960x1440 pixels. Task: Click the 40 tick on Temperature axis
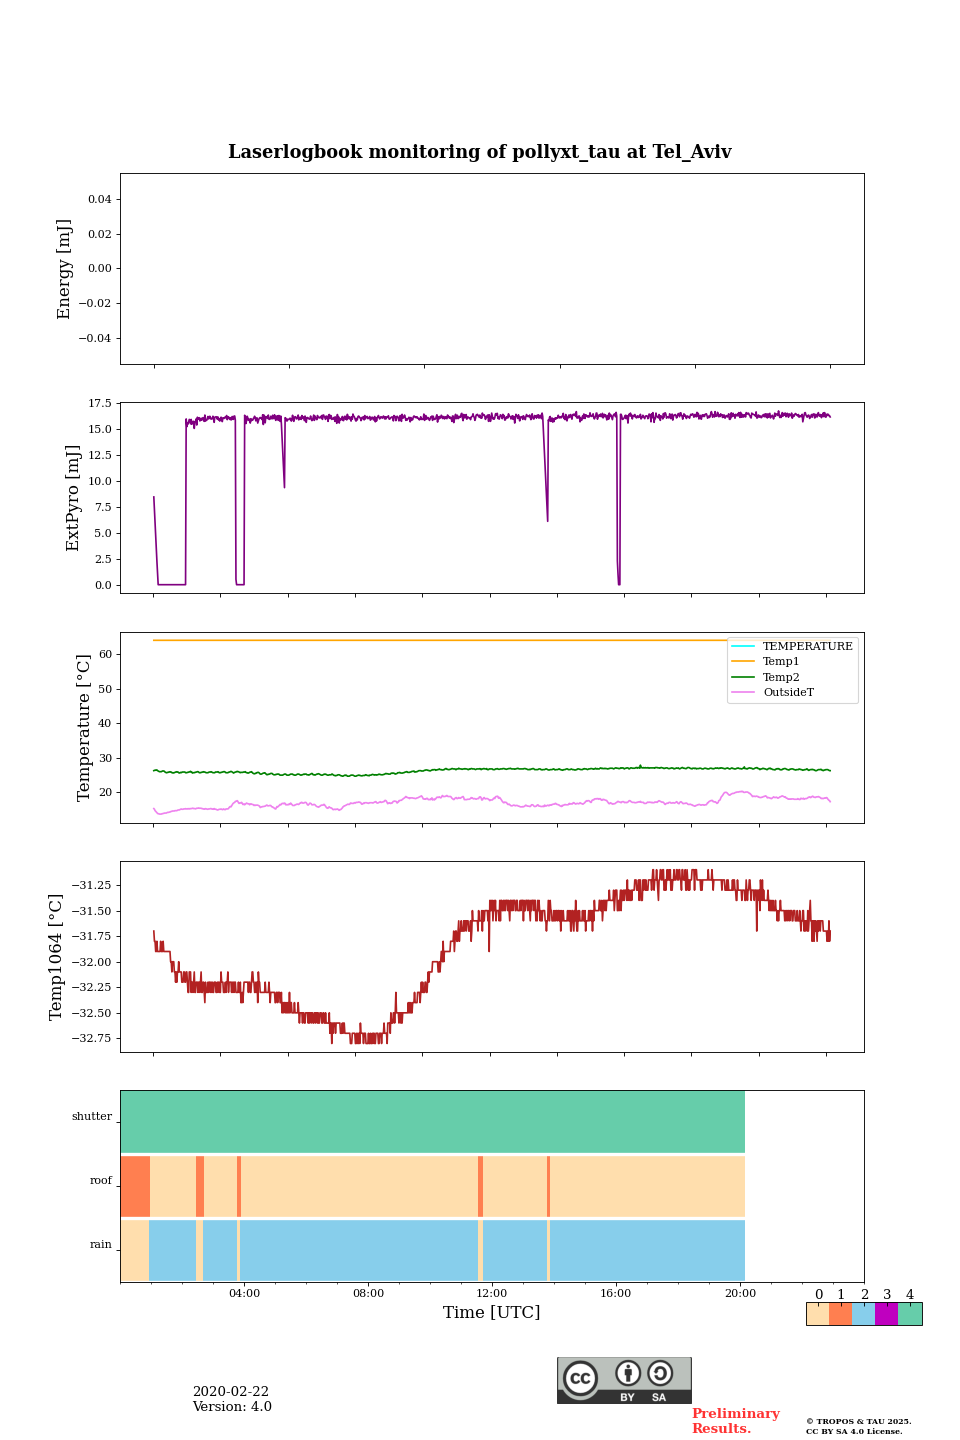tap(105, 723)
